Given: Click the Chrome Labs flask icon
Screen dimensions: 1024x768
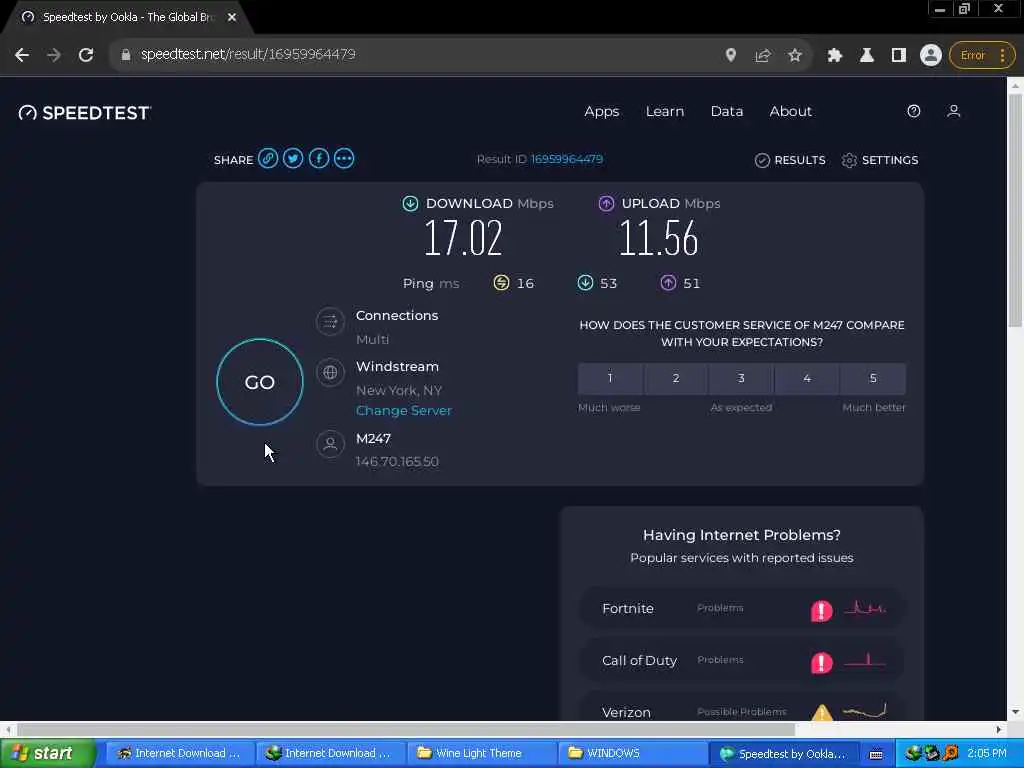Looking at the screenshot, I should tap(867, 55).
